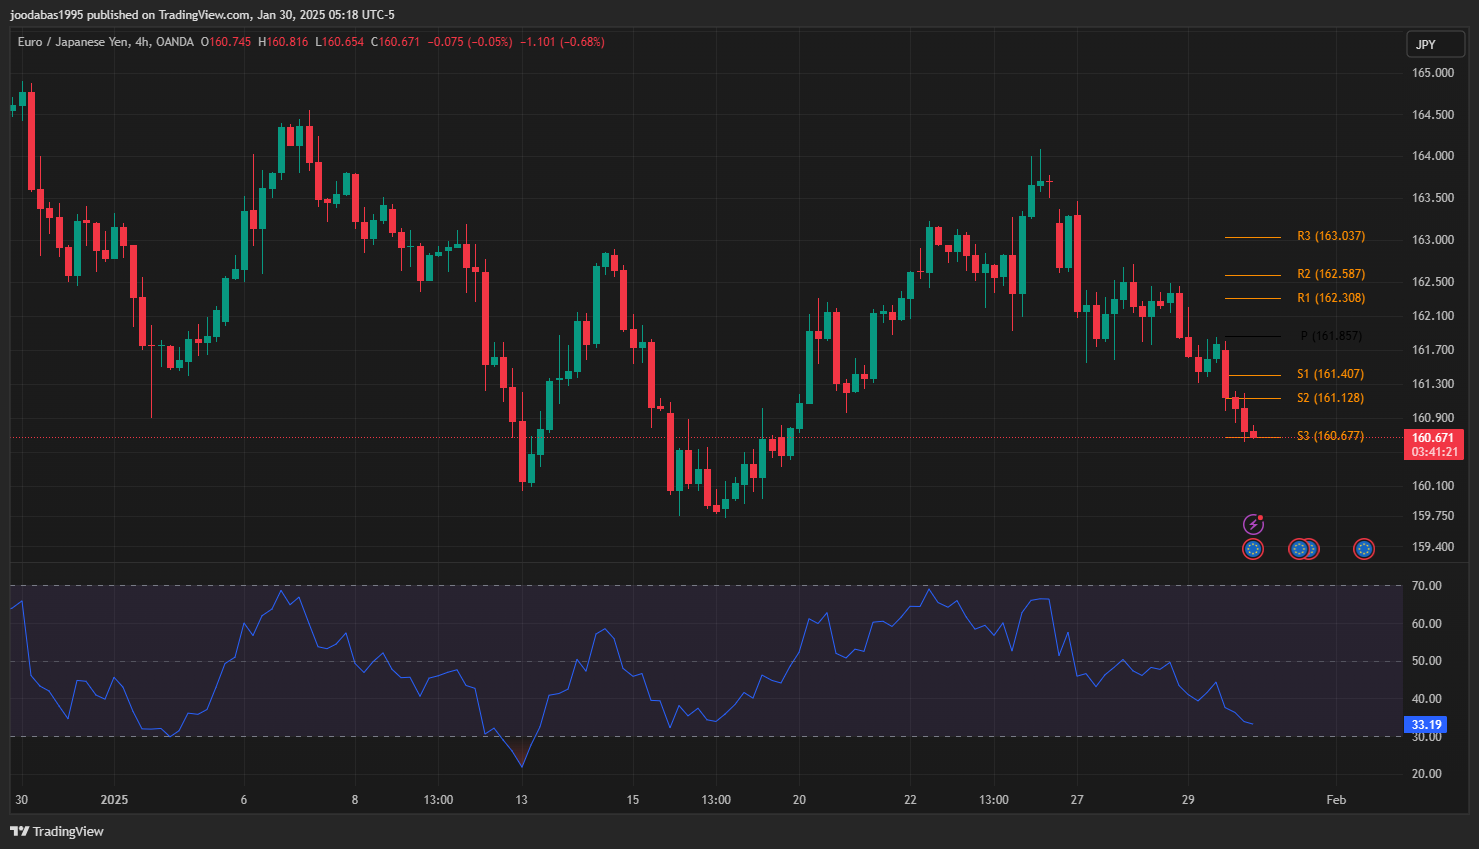Click the 2025 label on the time axis

115,800
